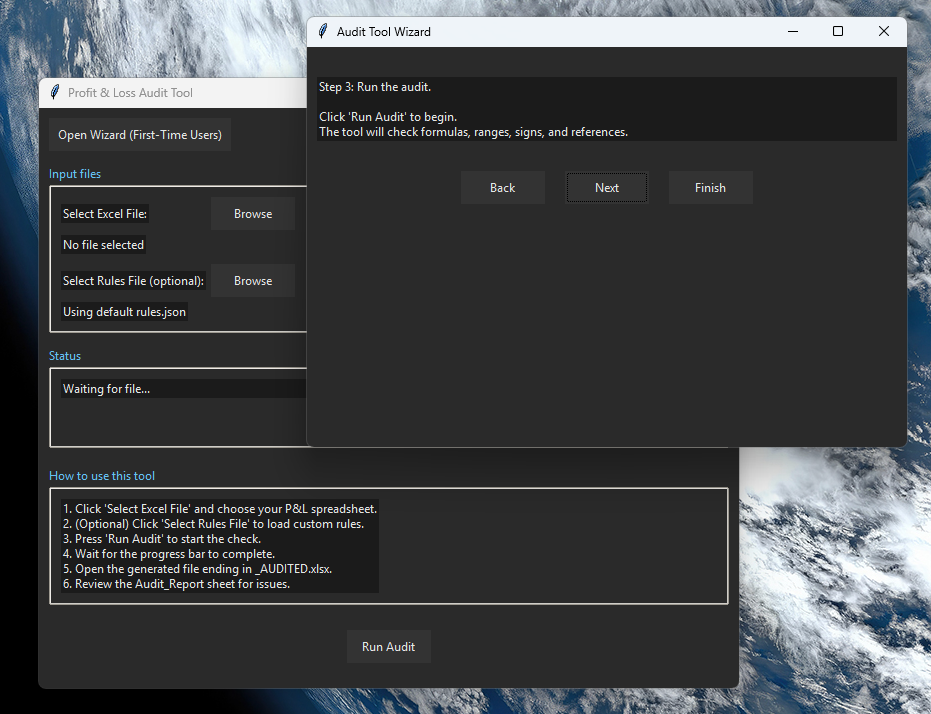Click the 'Step 3: Run the audit.' text
The width and height of the screenshot is (931, 714).
[375, 87]
